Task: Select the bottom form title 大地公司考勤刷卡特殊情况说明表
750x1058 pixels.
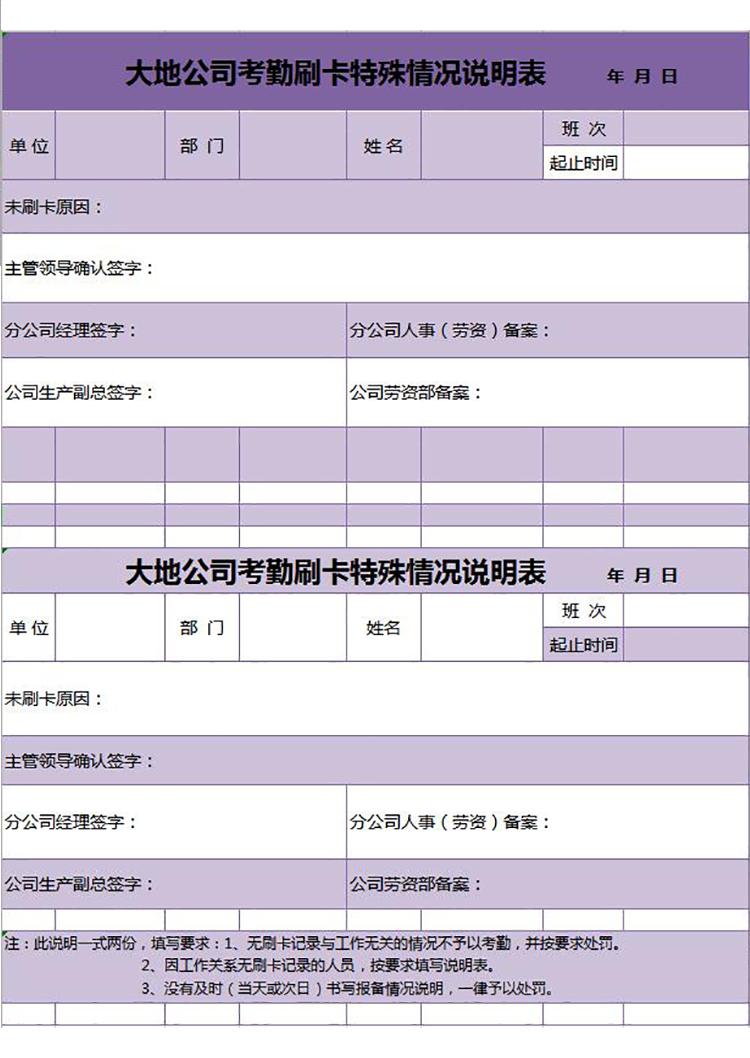Action: (335, 573)
